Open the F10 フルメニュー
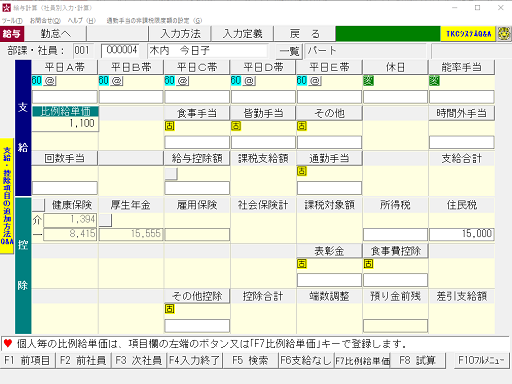 (481, 360)
